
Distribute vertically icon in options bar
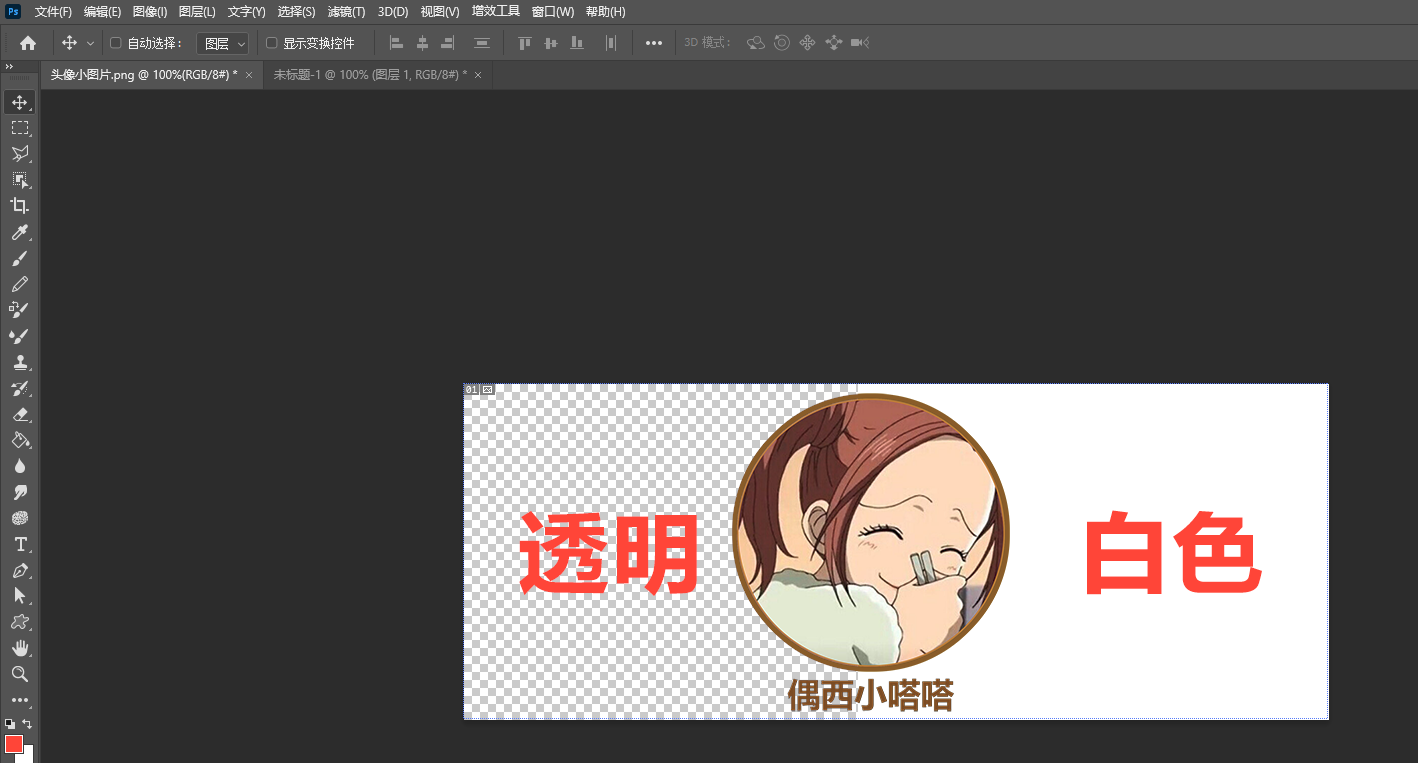[482, 43]
